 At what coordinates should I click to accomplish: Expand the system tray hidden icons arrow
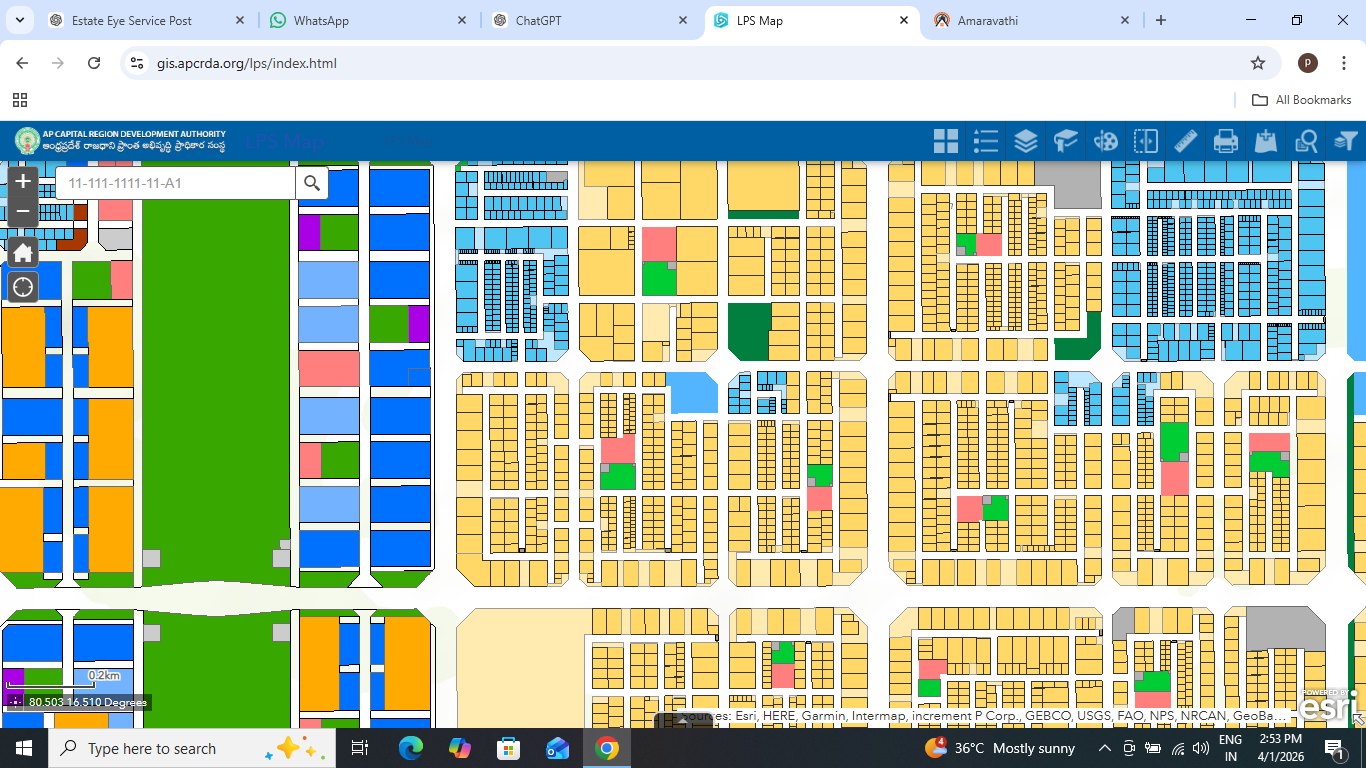(x=1105, y=748)
